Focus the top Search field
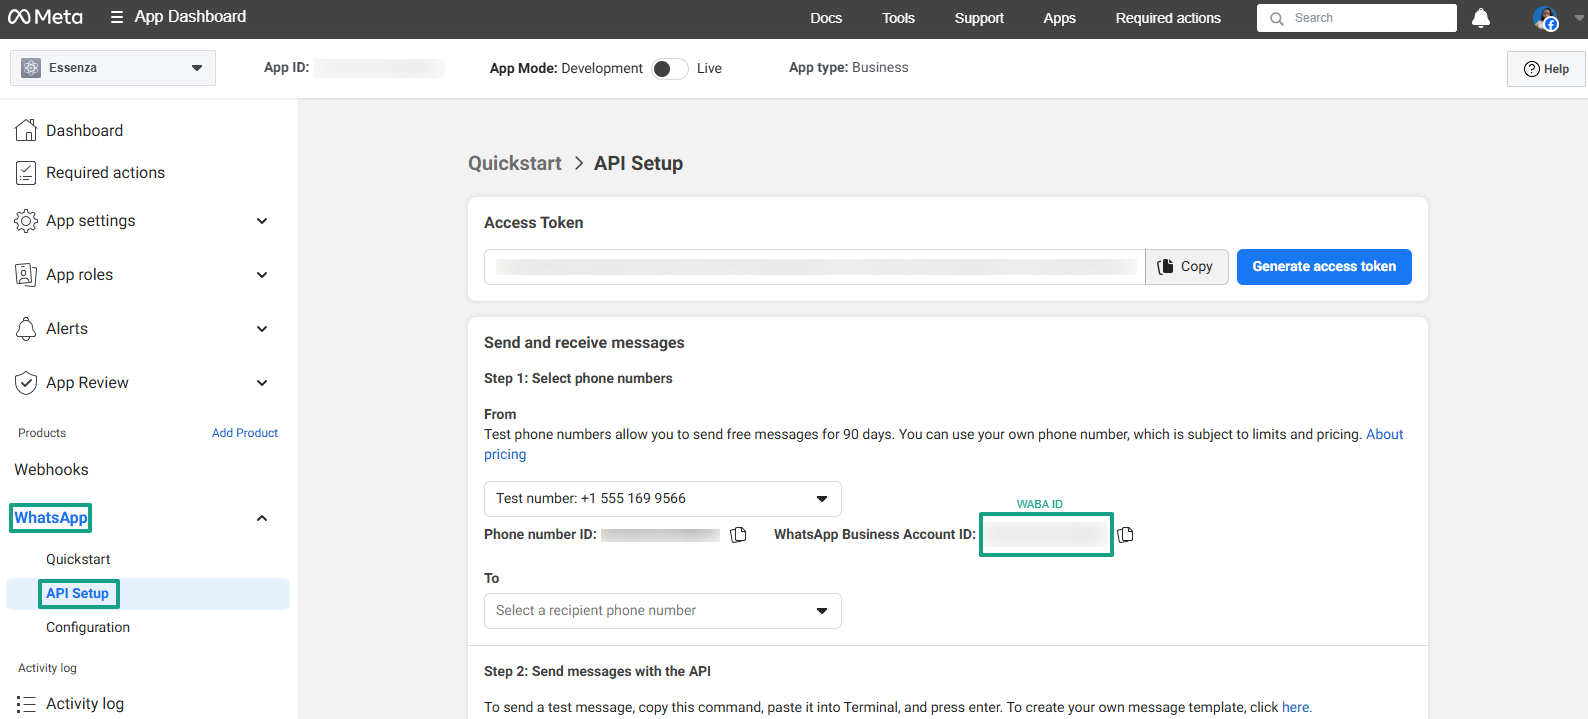 coord(1357,18)
